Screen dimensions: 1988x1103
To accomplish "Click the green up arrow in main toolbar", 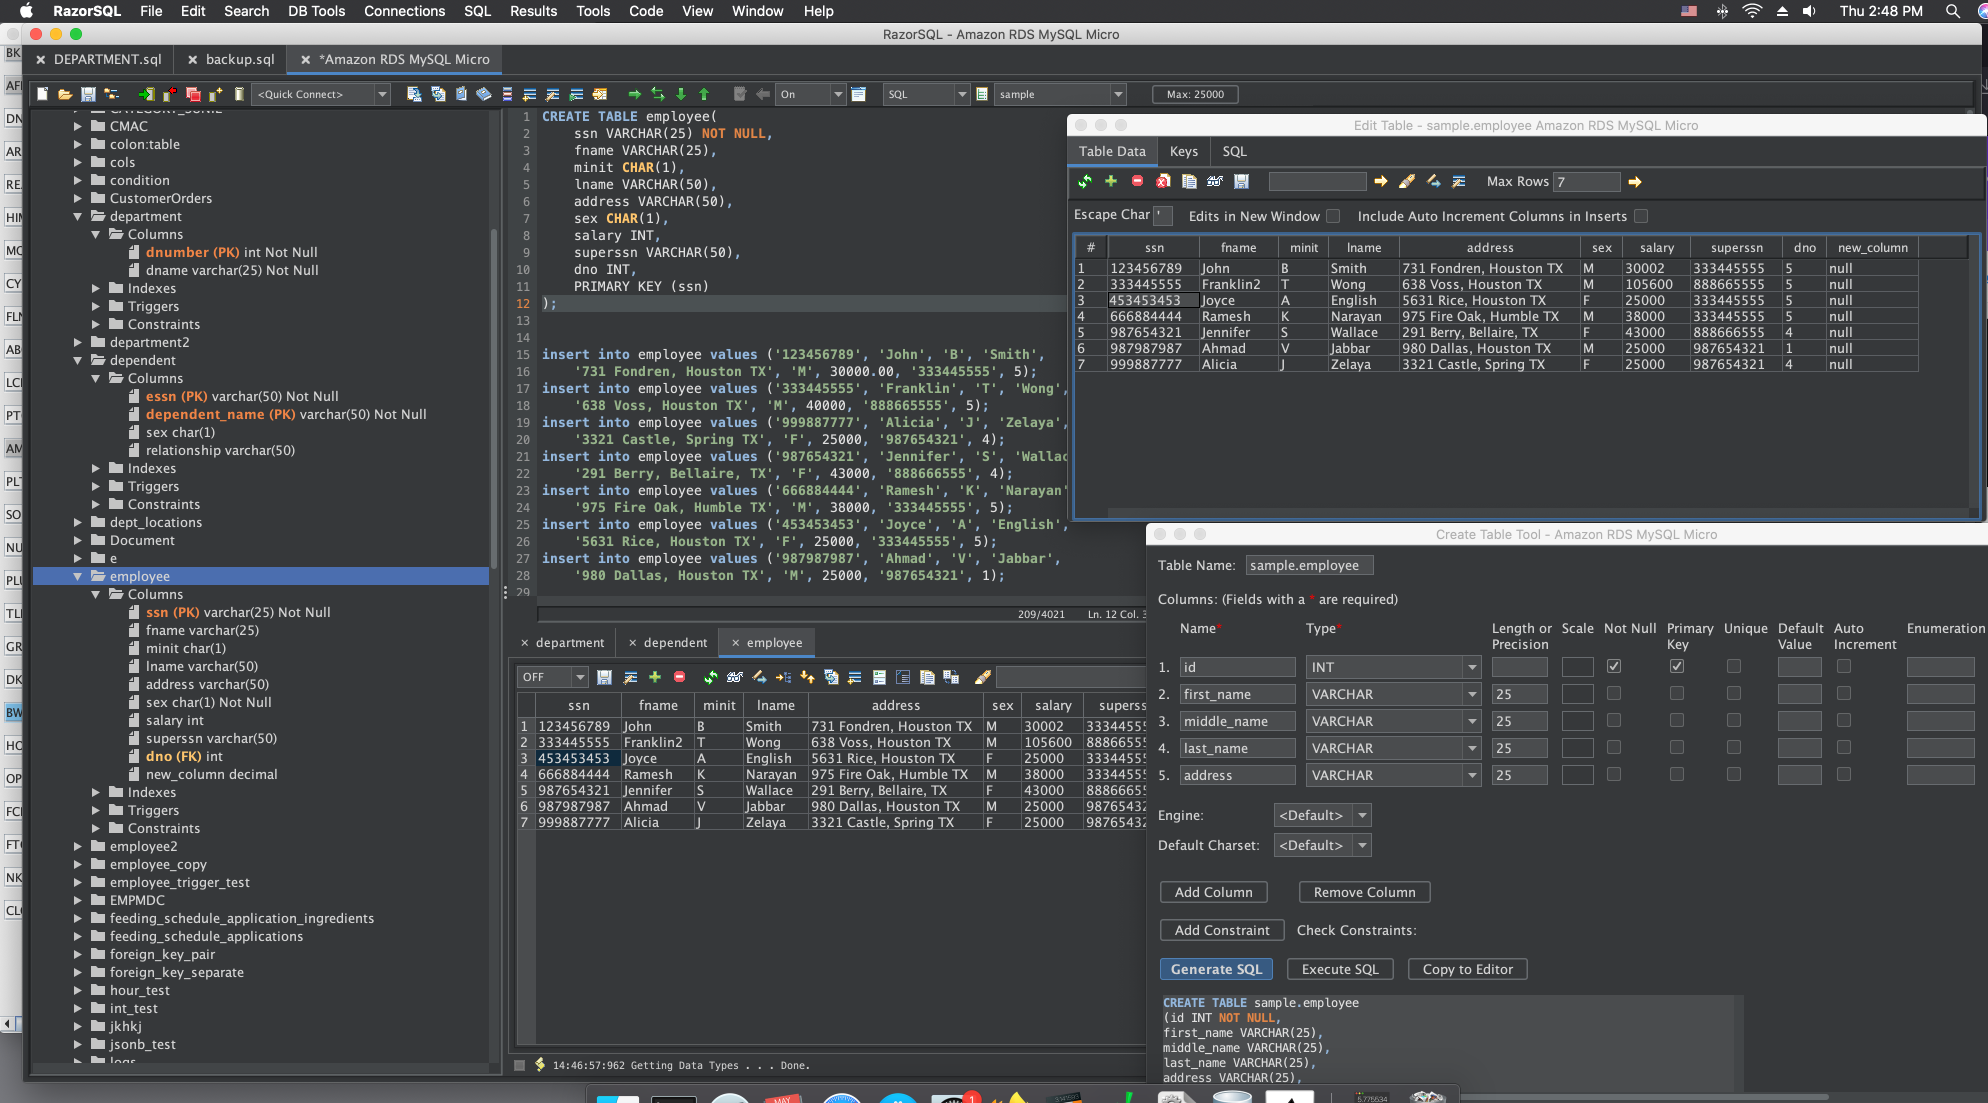I will [704, 94].
